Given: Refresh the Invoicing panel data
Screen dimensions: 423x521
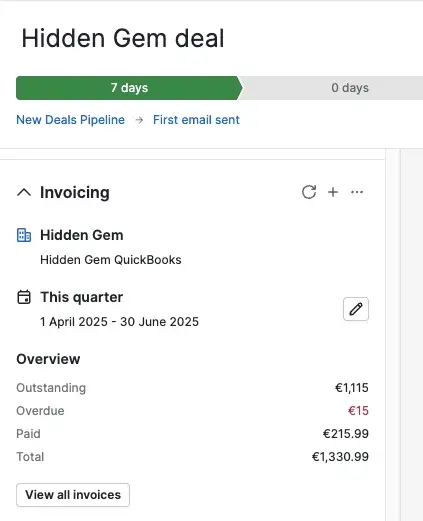Looking at the screenshot, I should [309, 192].
